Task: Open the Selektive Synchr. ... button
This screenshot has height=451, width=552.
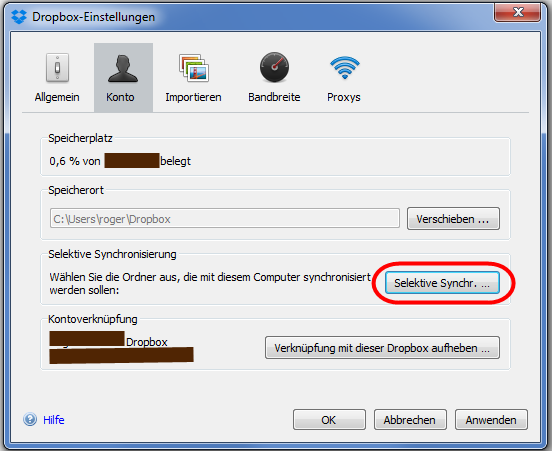Action: coord(442,283)
